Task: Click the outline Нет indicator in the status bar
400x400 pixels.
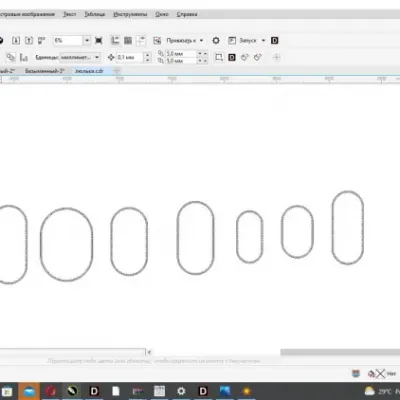Action: (x=382, y=374)
